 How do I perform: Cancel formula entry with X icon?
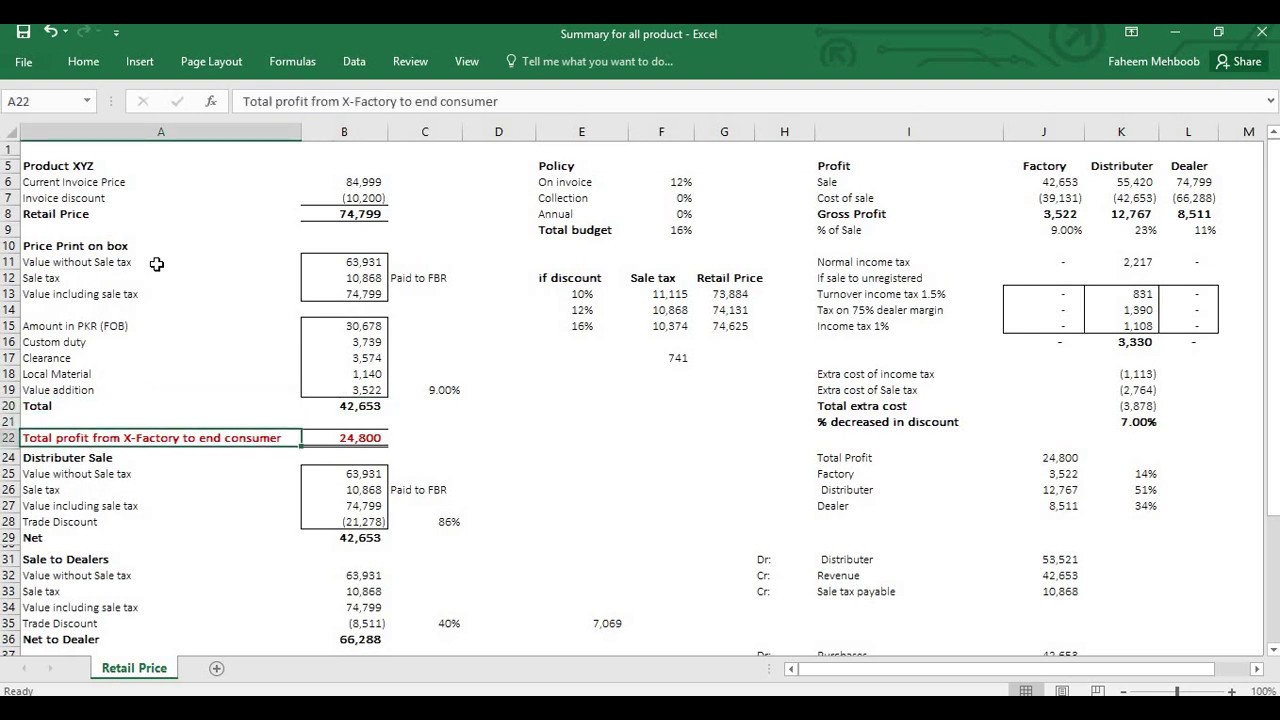[x=142, y=101]
